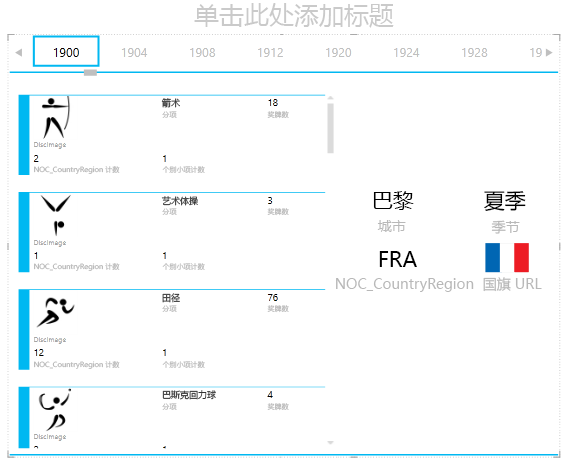567x462 pixels.
Task: Click the card list scrollbar thumb
Action: coord(330,128)
